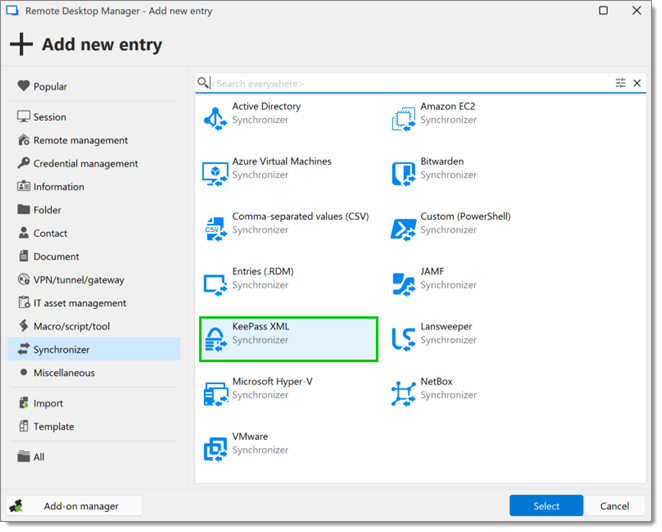The height and width of the screenshot is (532, 662).
Task: Choose the CSV synchronizer icon
Action: [x=215, y=229]
